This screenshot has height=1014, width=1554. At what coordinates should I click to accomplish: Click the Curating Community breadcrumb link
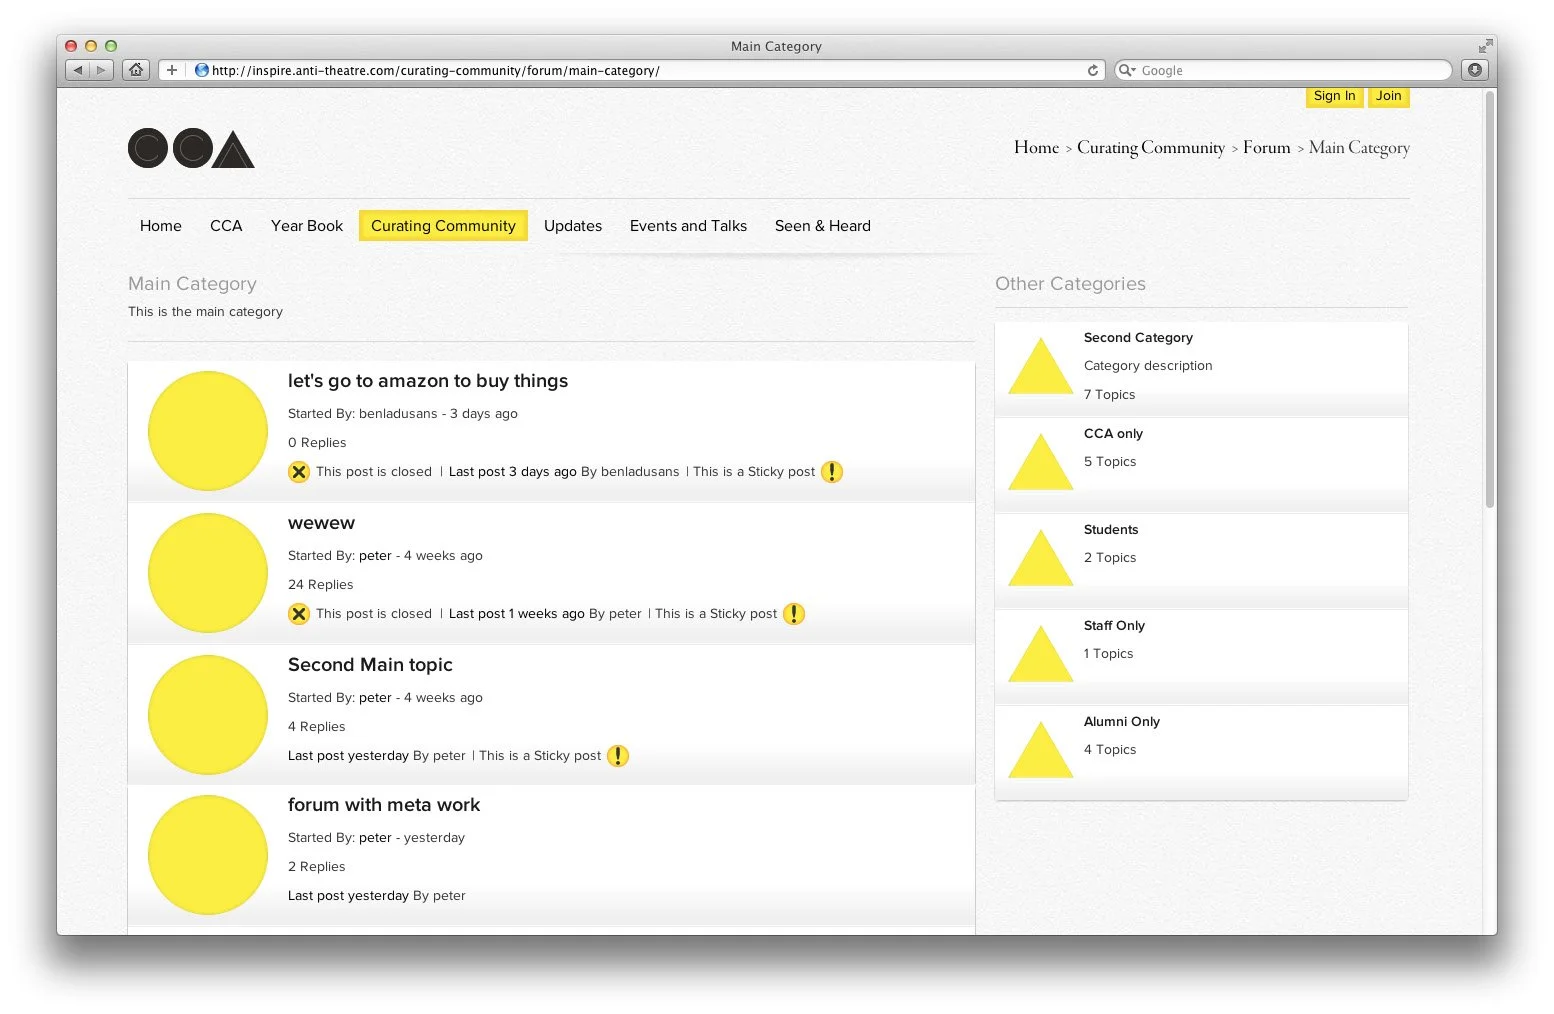point(1151,147)
